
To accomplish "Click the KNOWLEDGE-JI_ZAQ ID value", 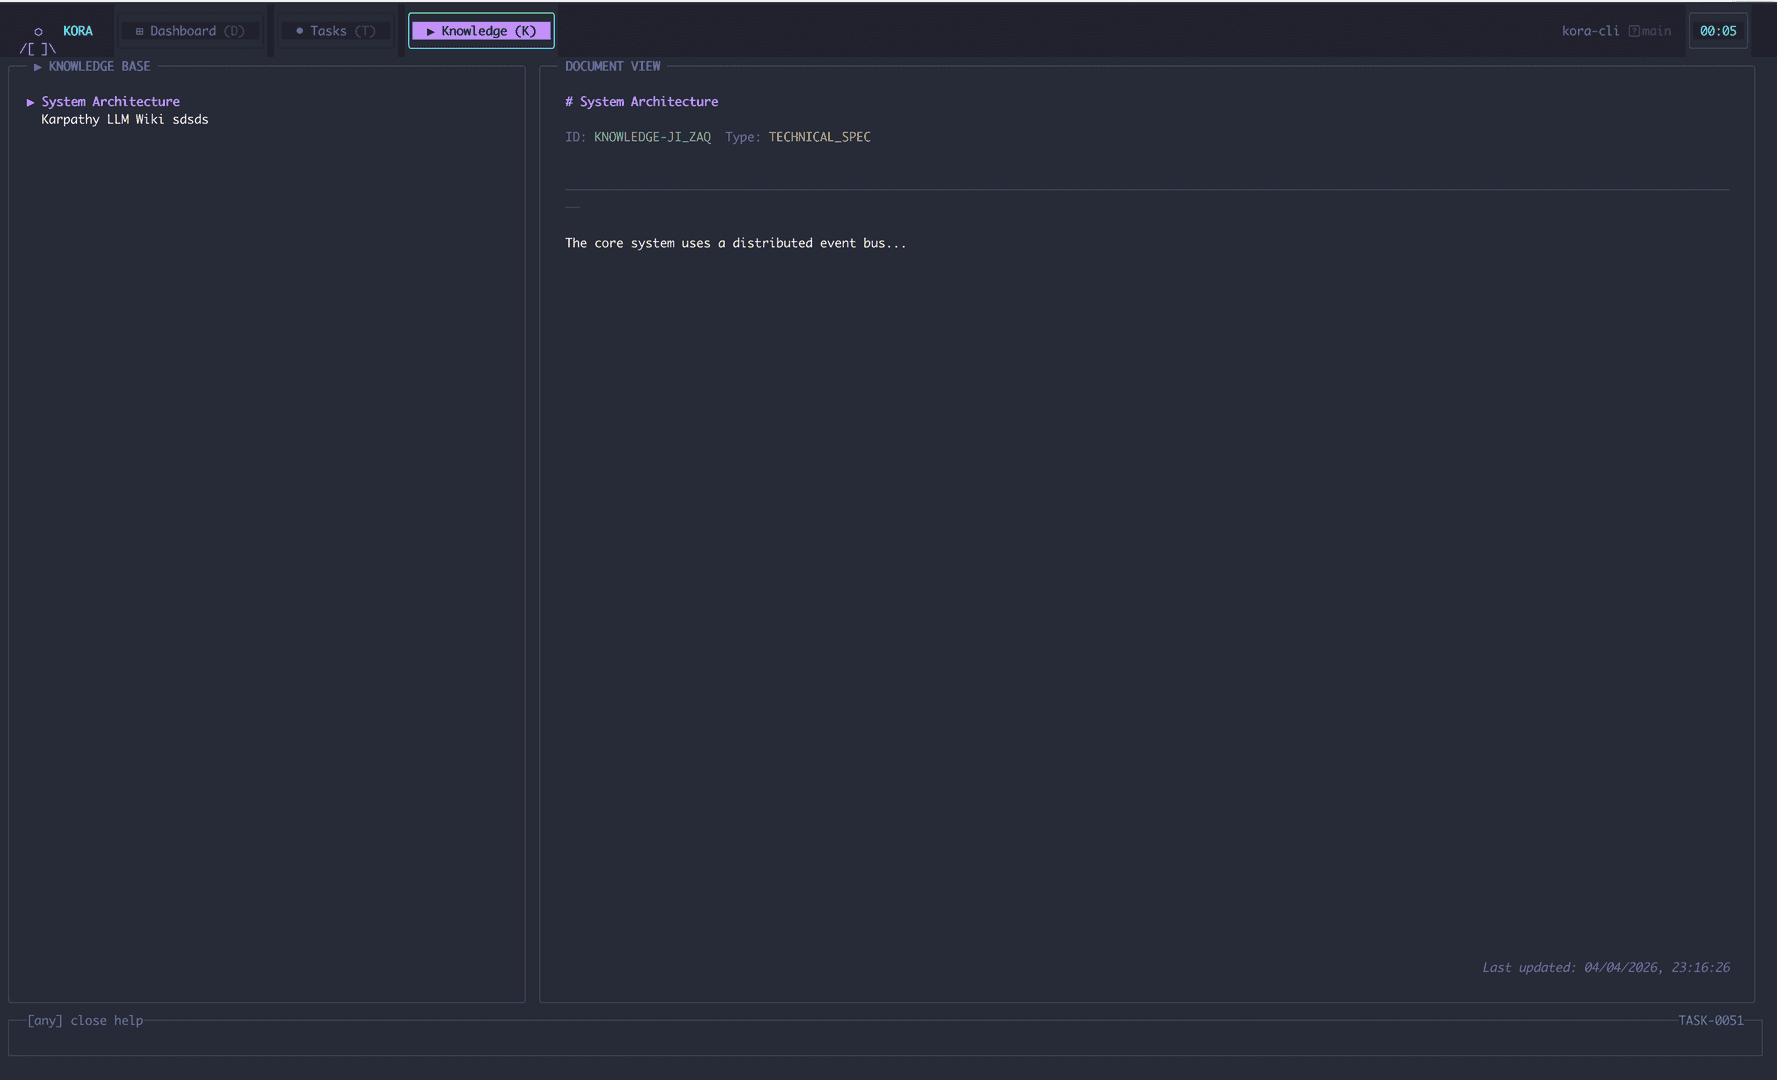I will pyautogui.click(x=652, y=137).
